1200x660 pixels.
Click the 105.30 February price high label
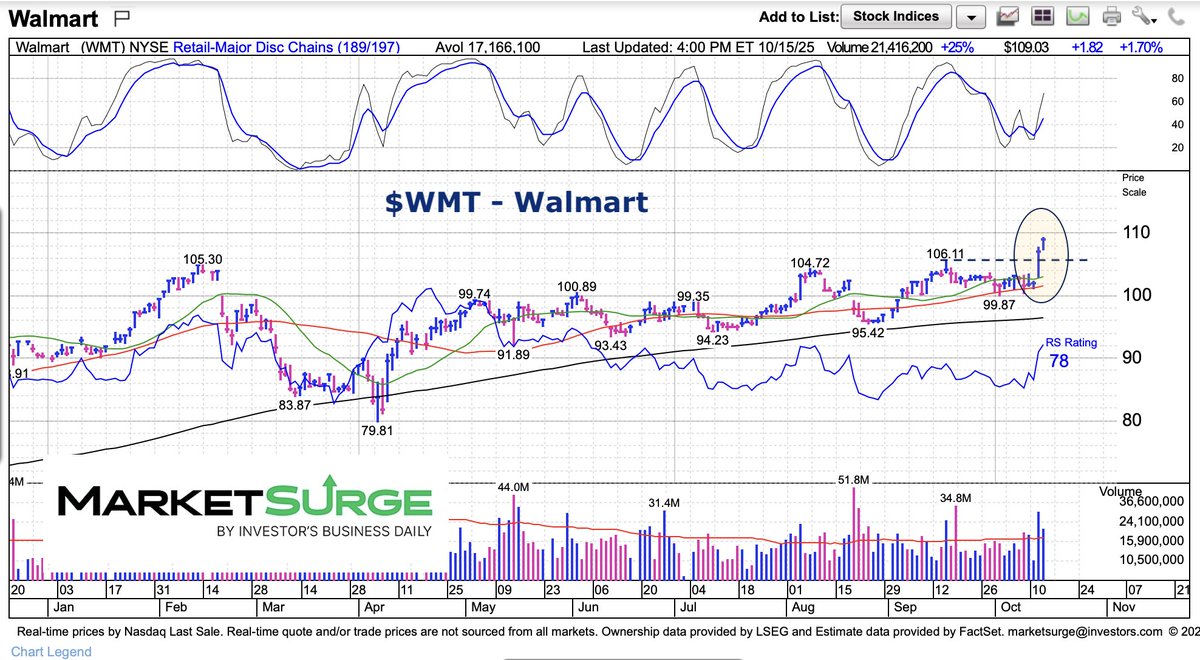pos(201,258)
